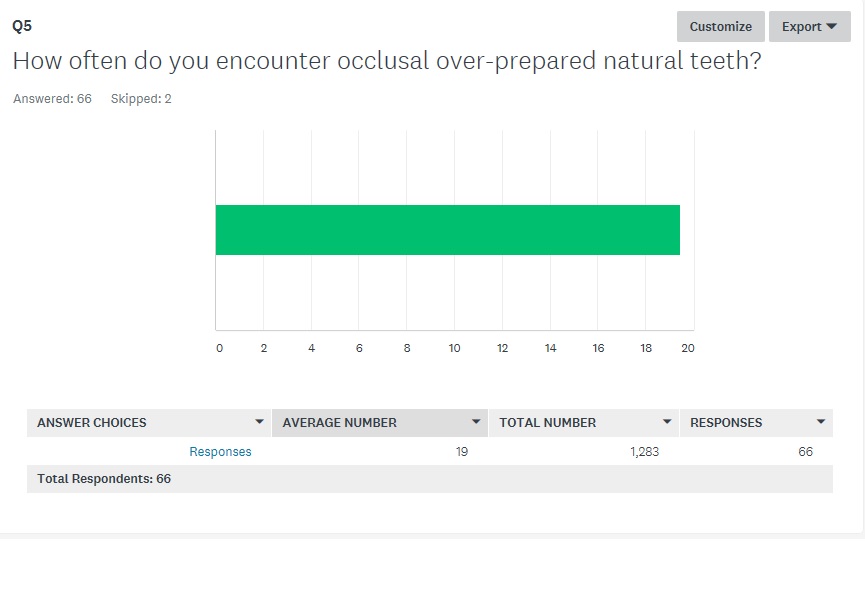Click the Total Number column dropdown arrow

(x=667, y=423)
